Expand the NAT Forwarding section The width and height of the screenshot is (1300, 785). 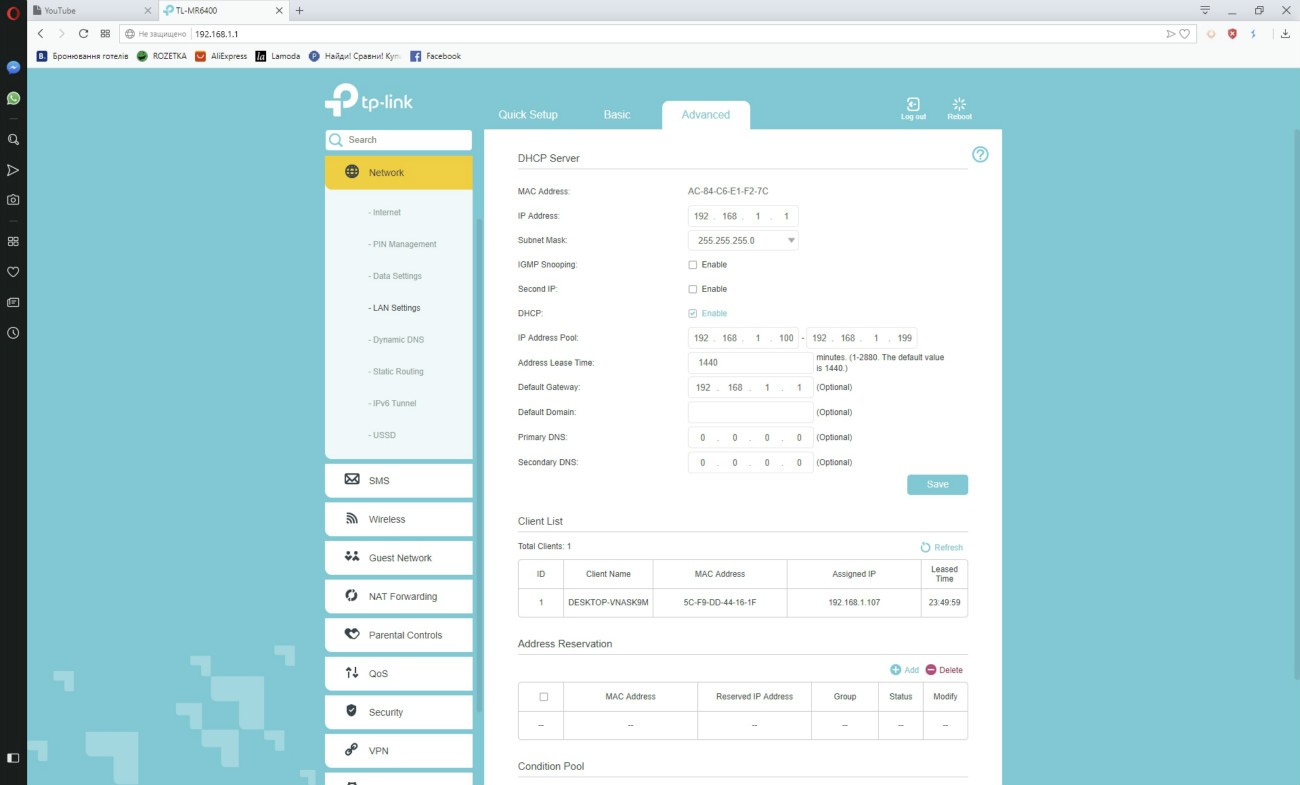[399, 596]
